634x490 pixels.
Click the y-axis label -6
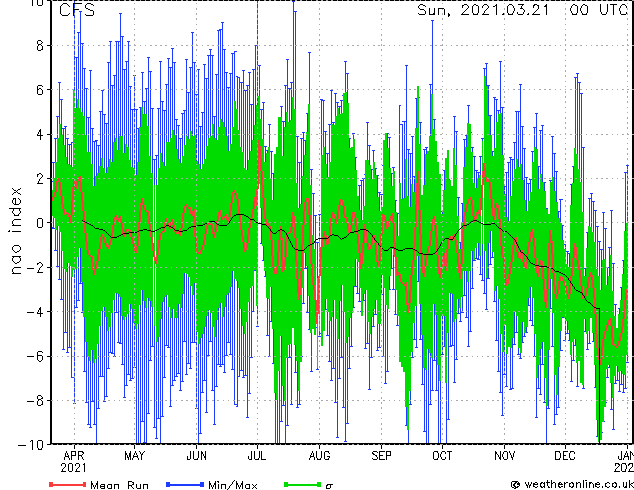(x=35, y=356)
